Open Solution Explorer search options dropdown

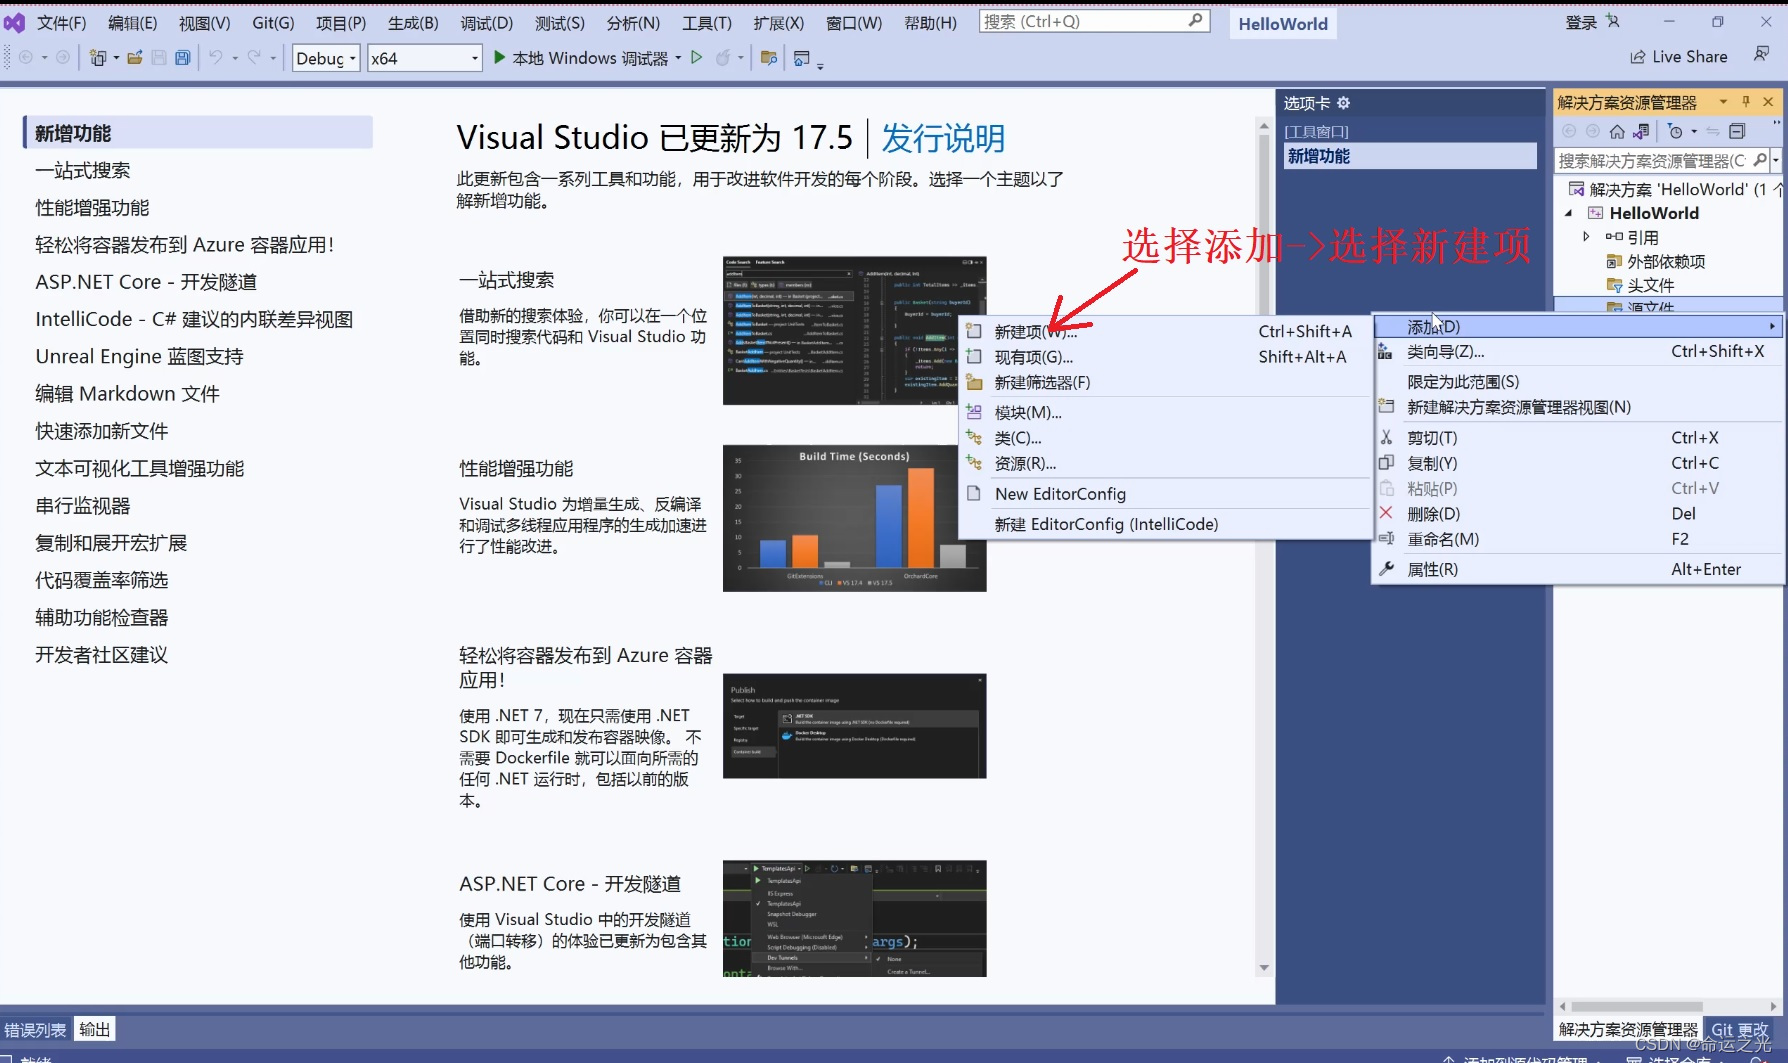[1776, 160]
